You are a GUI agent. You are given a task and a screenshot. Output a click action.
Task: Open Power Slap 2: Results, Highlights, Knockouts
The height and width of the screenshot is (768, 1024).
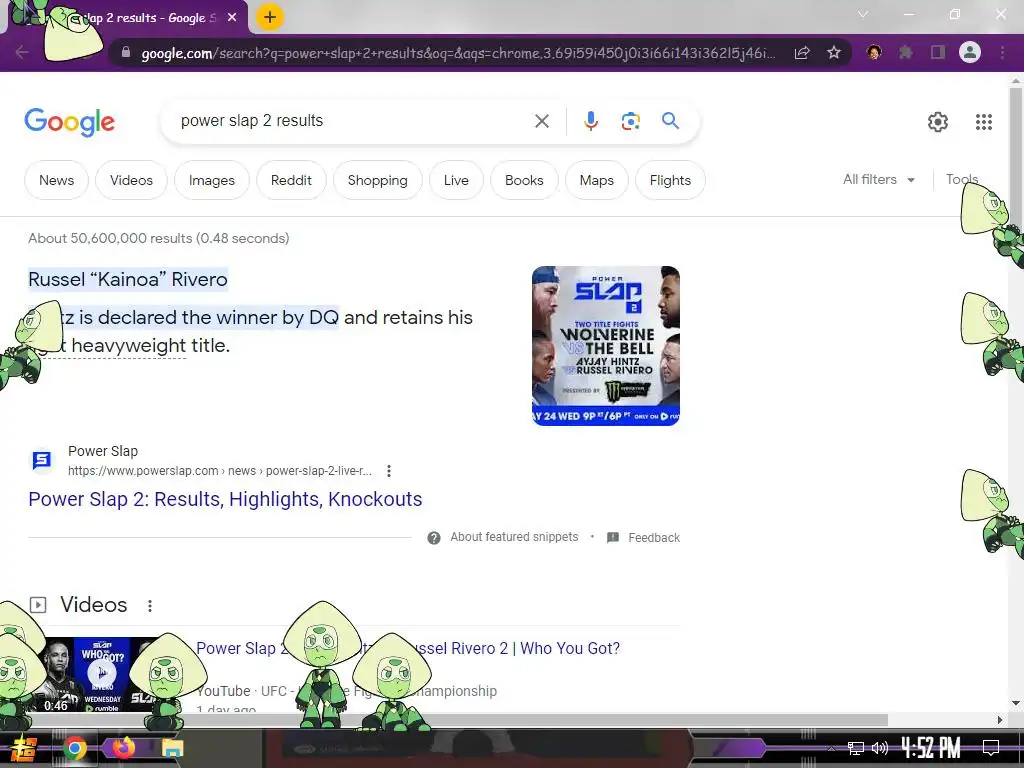pyautogui.click(x=225, y=499)
